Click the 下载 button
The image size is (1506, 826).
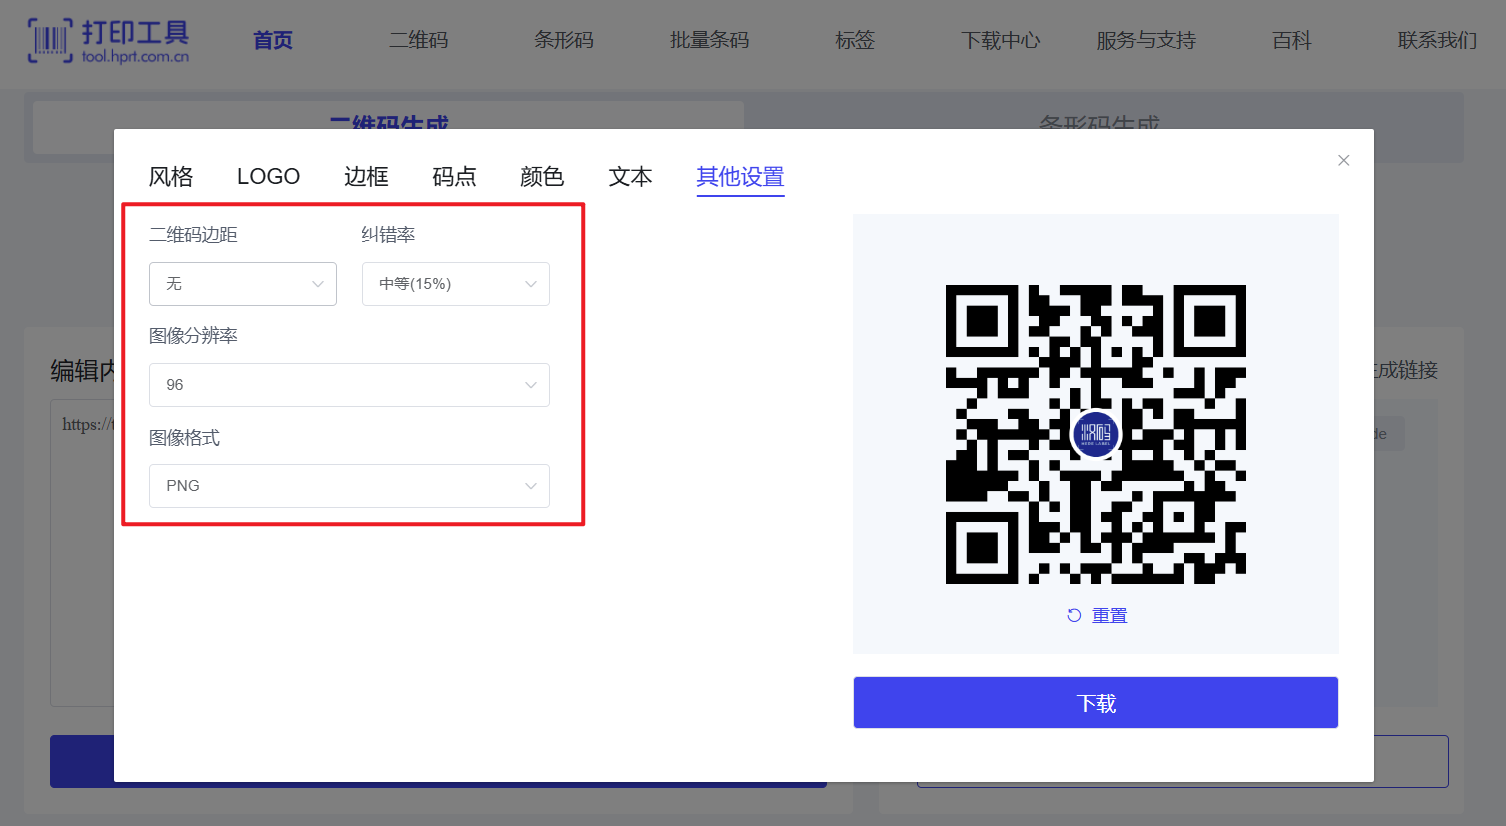point(1096,703)
